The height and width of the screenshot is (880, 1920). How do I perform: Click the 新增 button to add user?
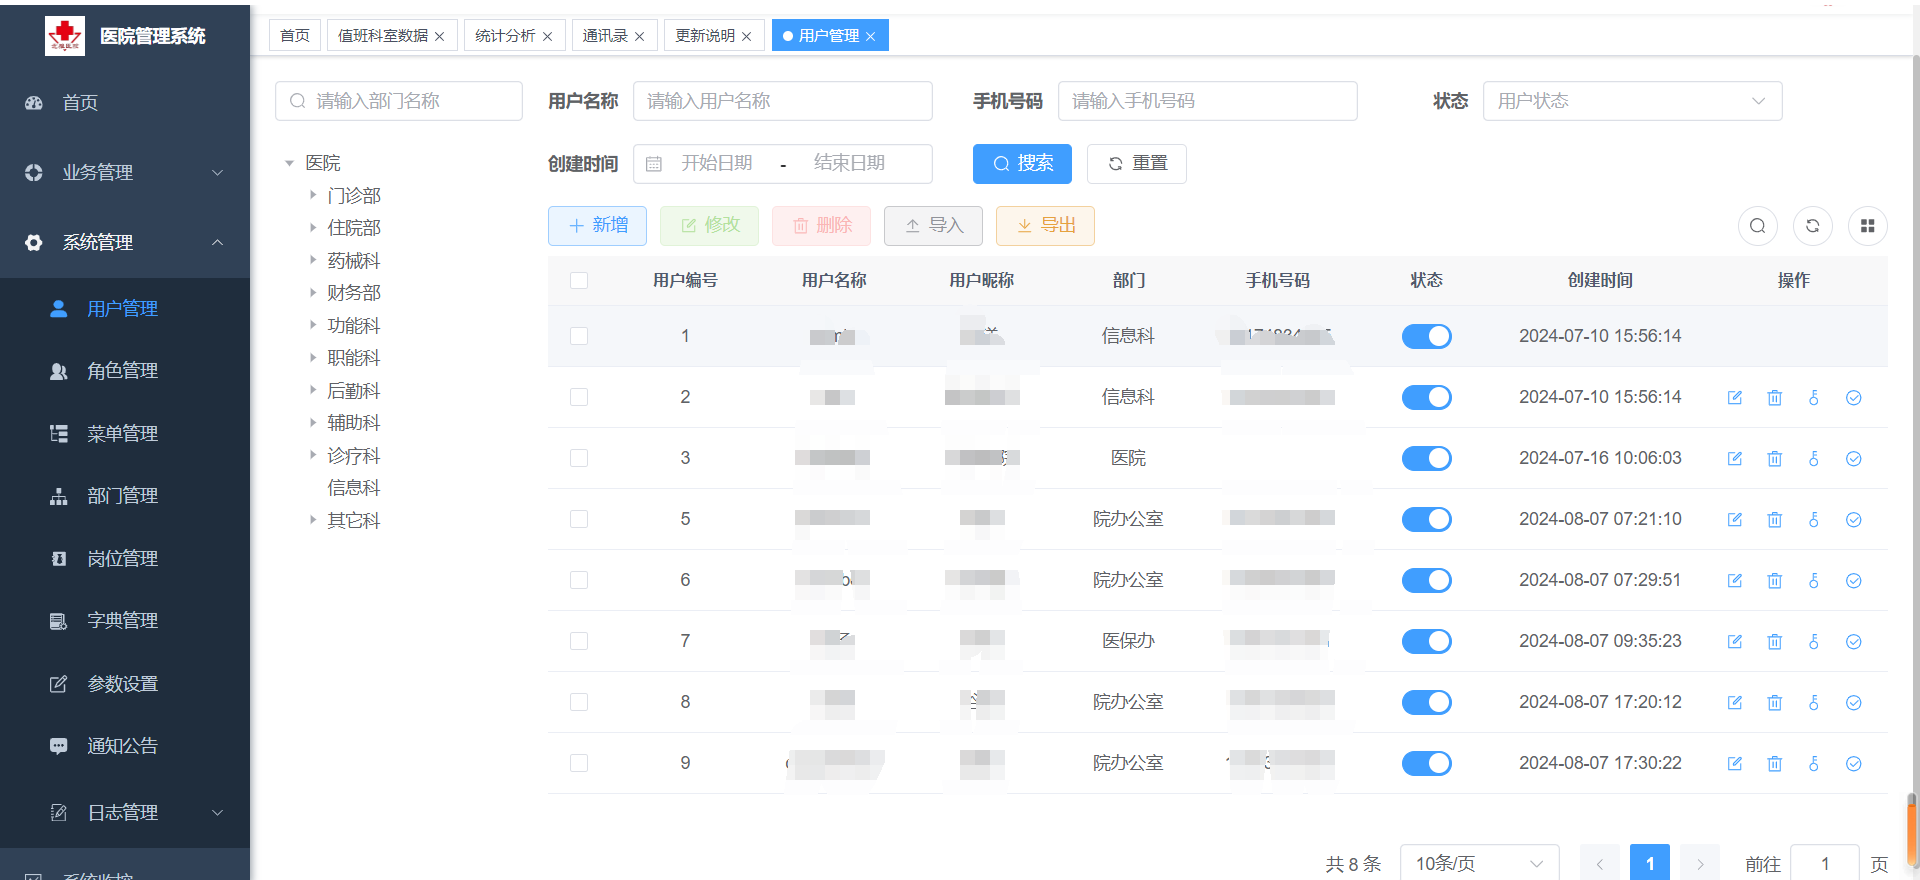click(597, 226)
